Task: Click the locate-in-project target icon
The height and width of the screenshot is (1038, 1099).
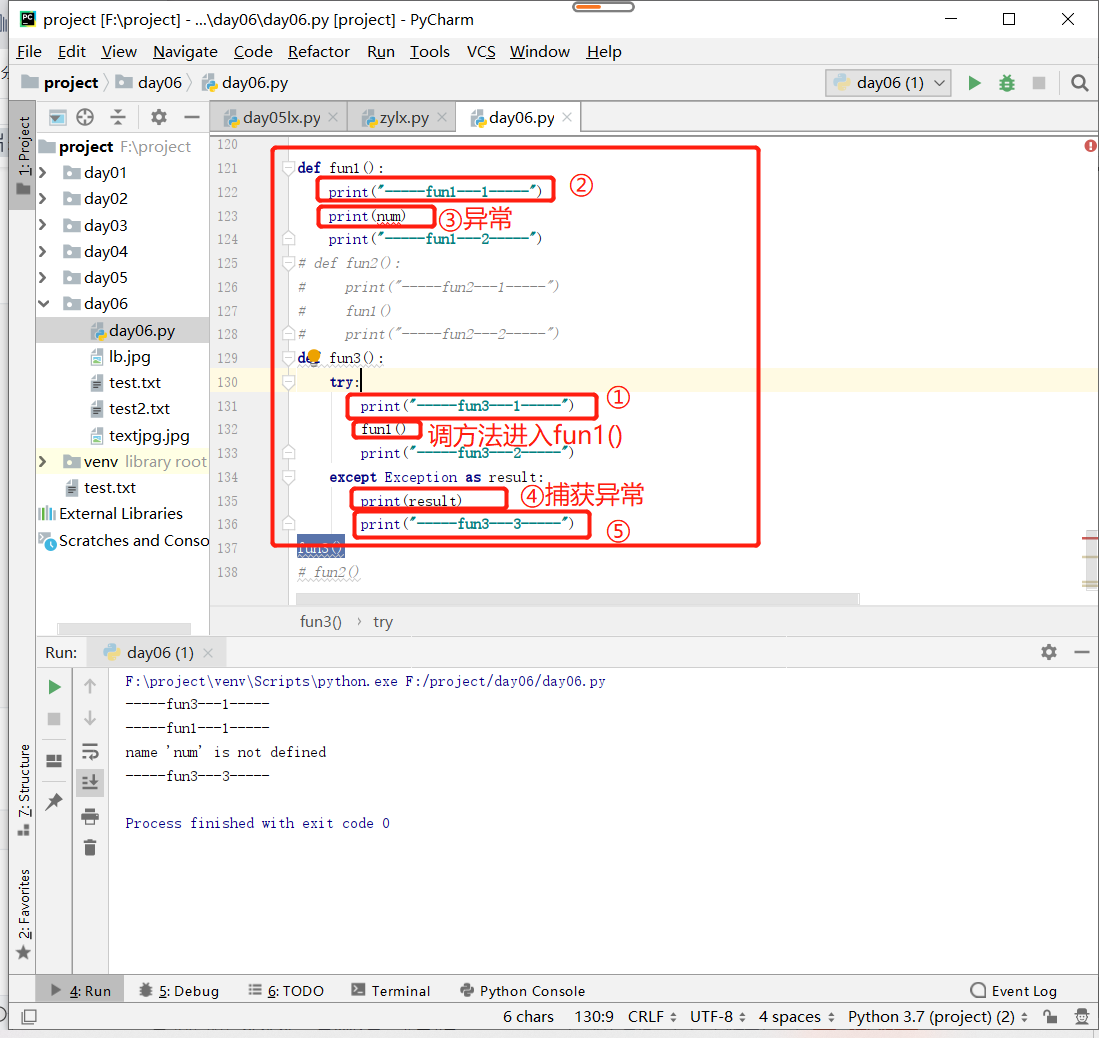Action: pos(85,117)
